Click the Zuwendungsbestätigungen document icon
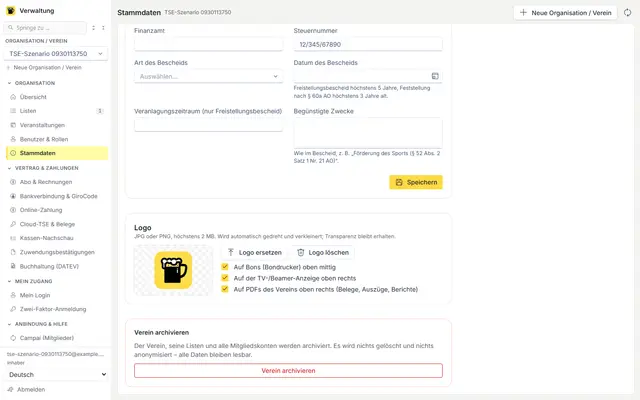This screenshot has height=400, width=640. [13, 252]
